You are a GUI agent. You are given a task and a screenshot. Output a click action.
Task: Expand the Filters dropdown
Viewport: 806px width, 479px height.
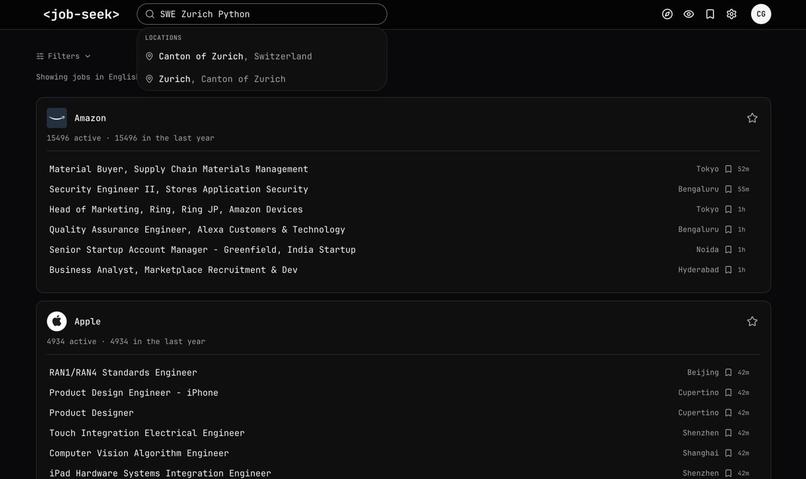[x=63, y=56]
